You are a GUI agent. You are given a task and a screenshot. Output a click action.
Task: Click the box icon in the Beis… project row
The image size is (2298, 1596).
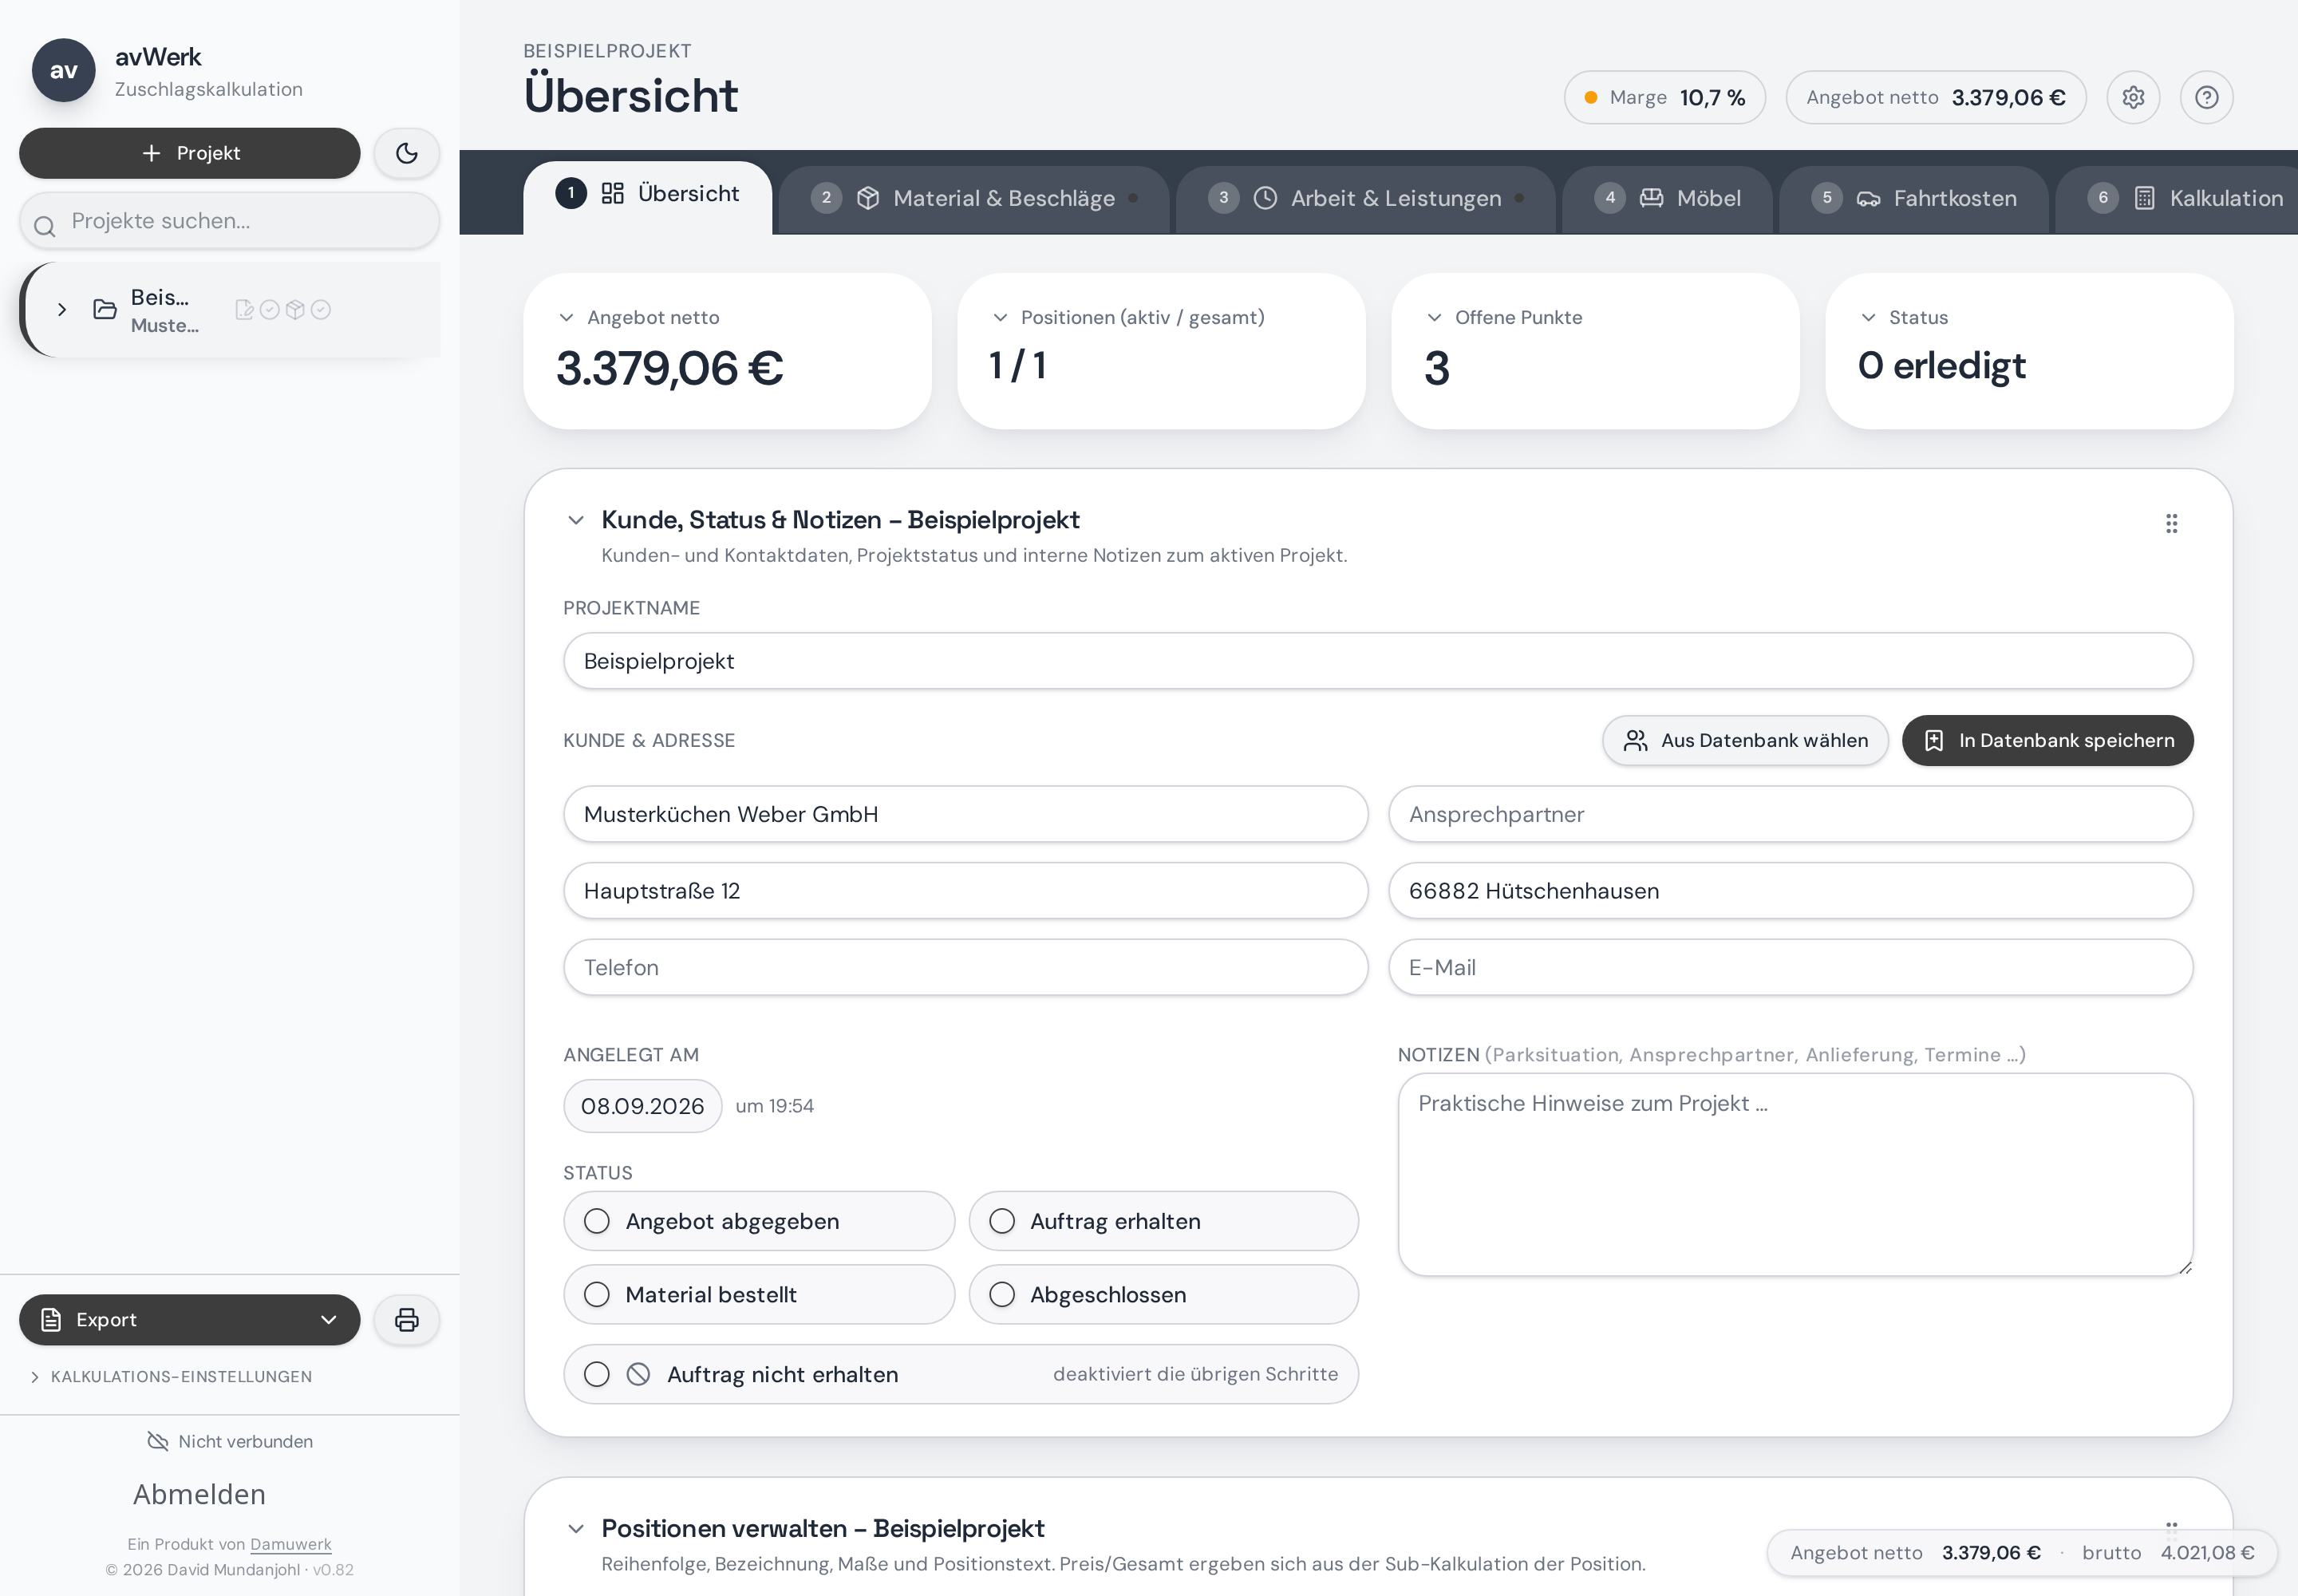tap(295, 309)
